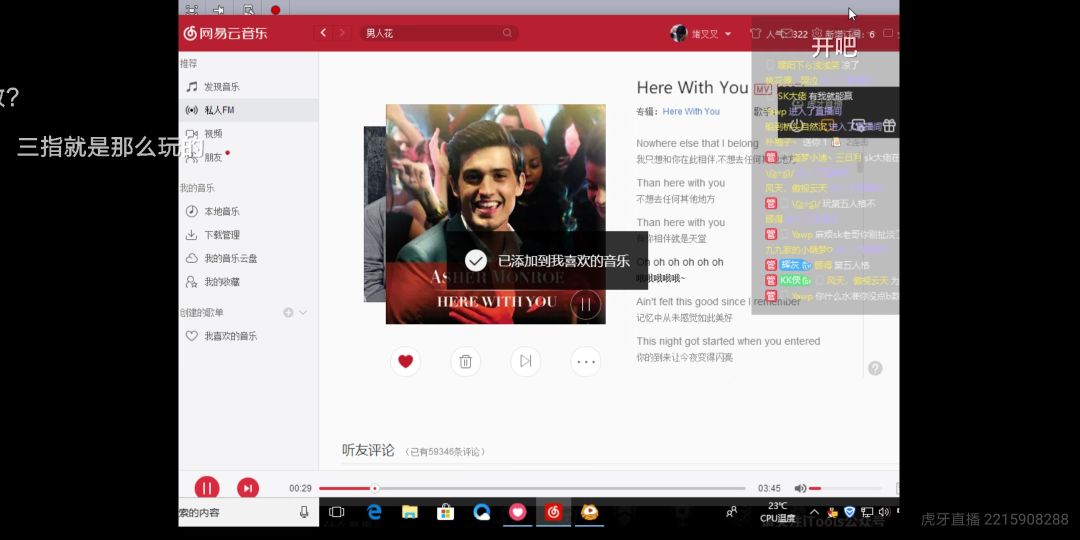Viewport: 1080px width, 540px height.
Task: Click the red record button in the top toolbar
Action: tap(276, 10)
